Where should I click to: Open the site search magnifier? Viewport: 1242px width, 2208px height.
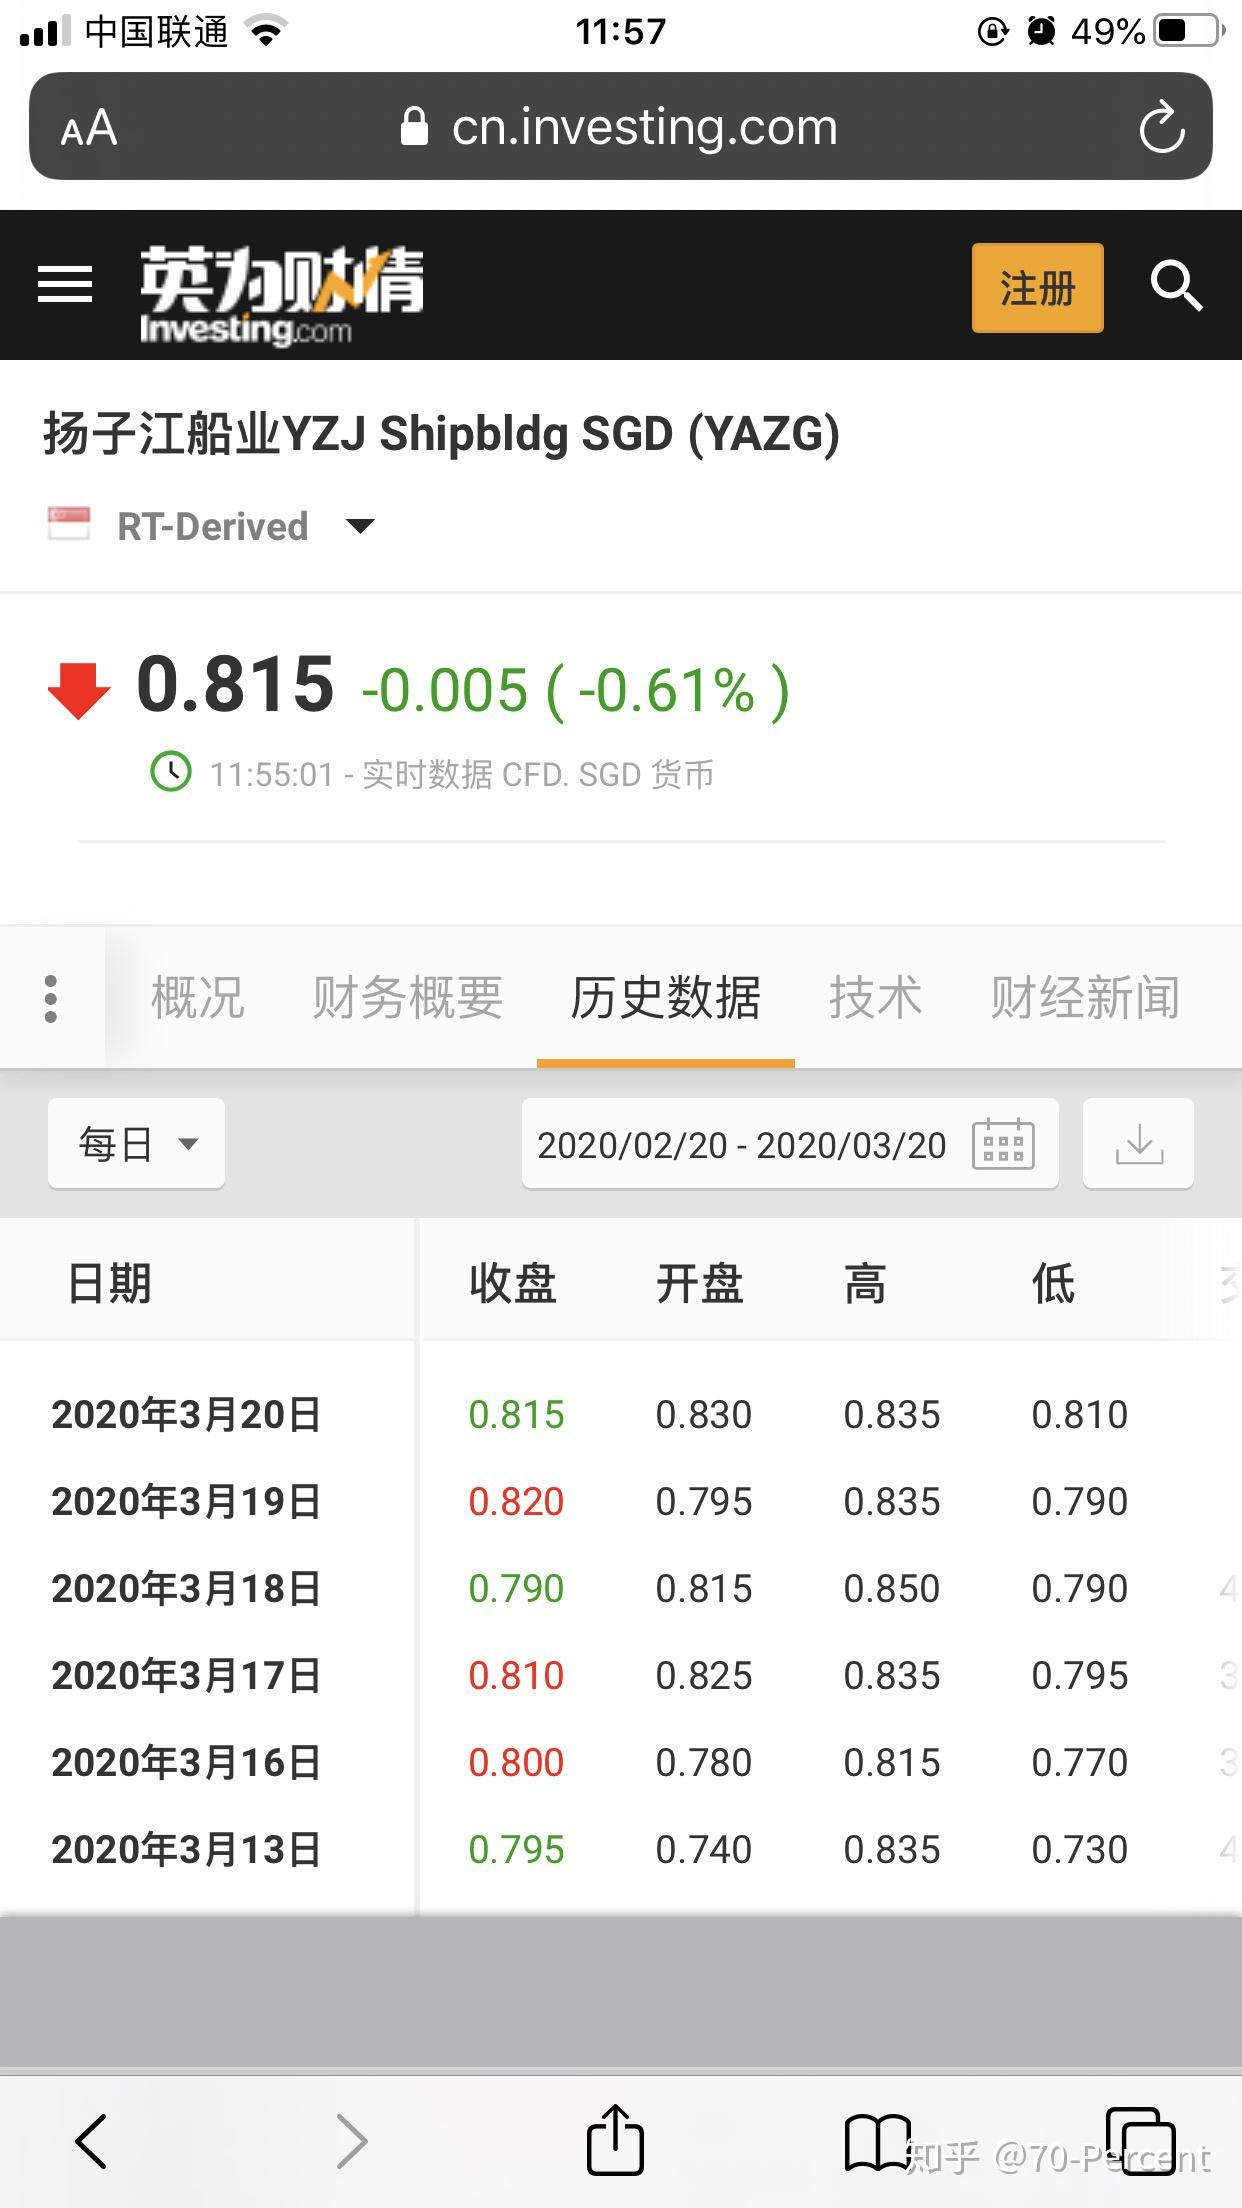(x=1176, y=287)
